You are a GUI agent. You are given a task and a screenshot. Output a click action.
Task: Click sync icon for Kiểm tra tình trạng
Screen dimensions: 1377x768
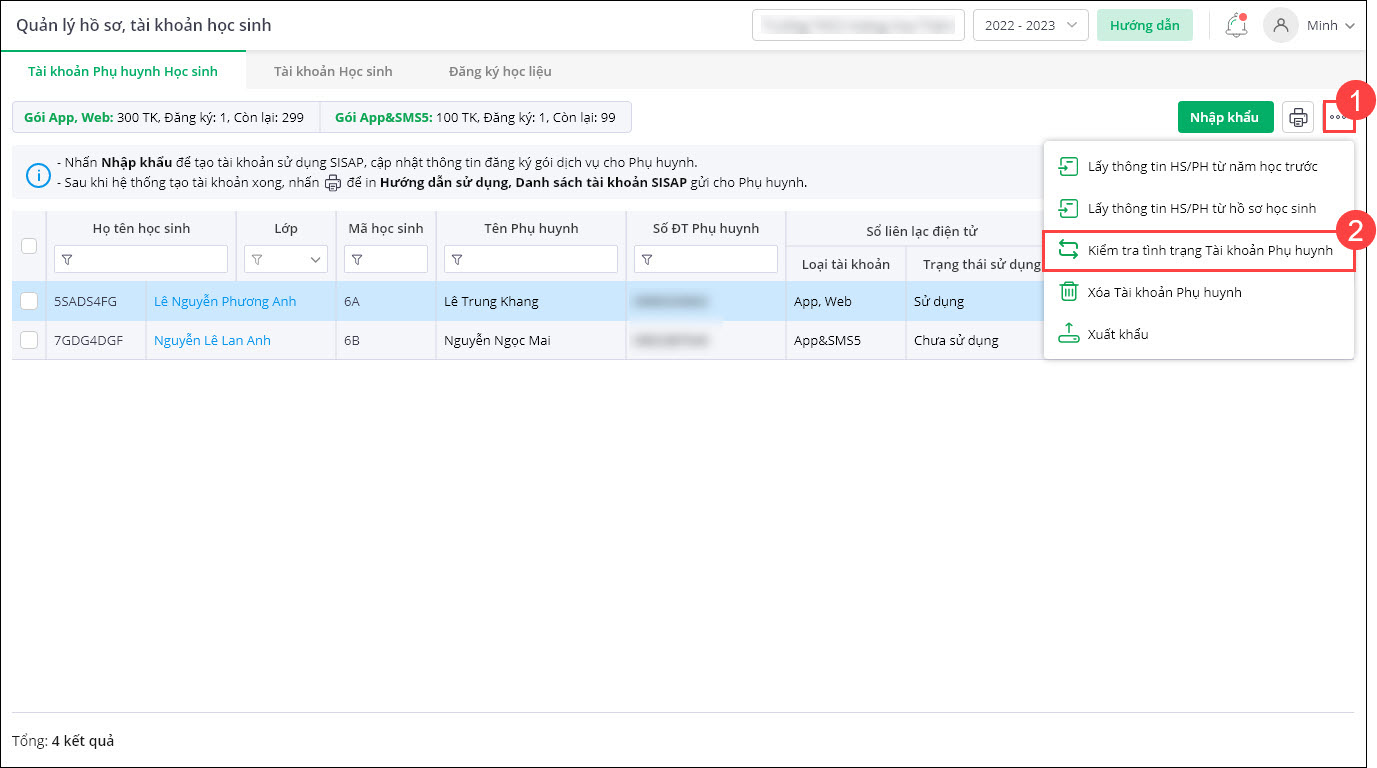pos(1068,250)
